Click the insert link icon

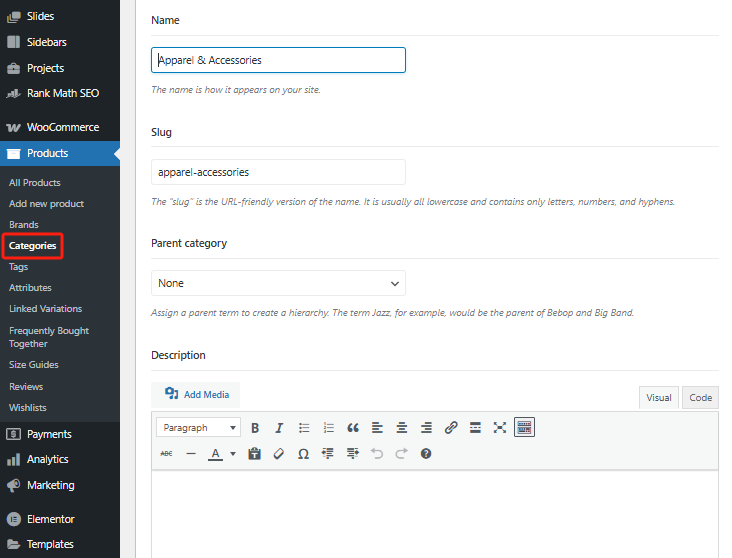pos(451,428)
